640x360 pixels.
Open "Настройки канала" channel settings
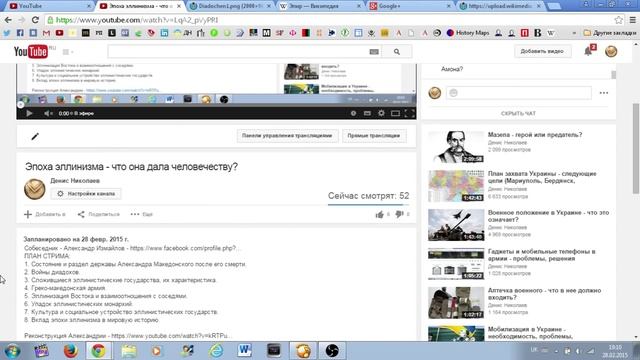pyautogui.click(x=86, y=193)
